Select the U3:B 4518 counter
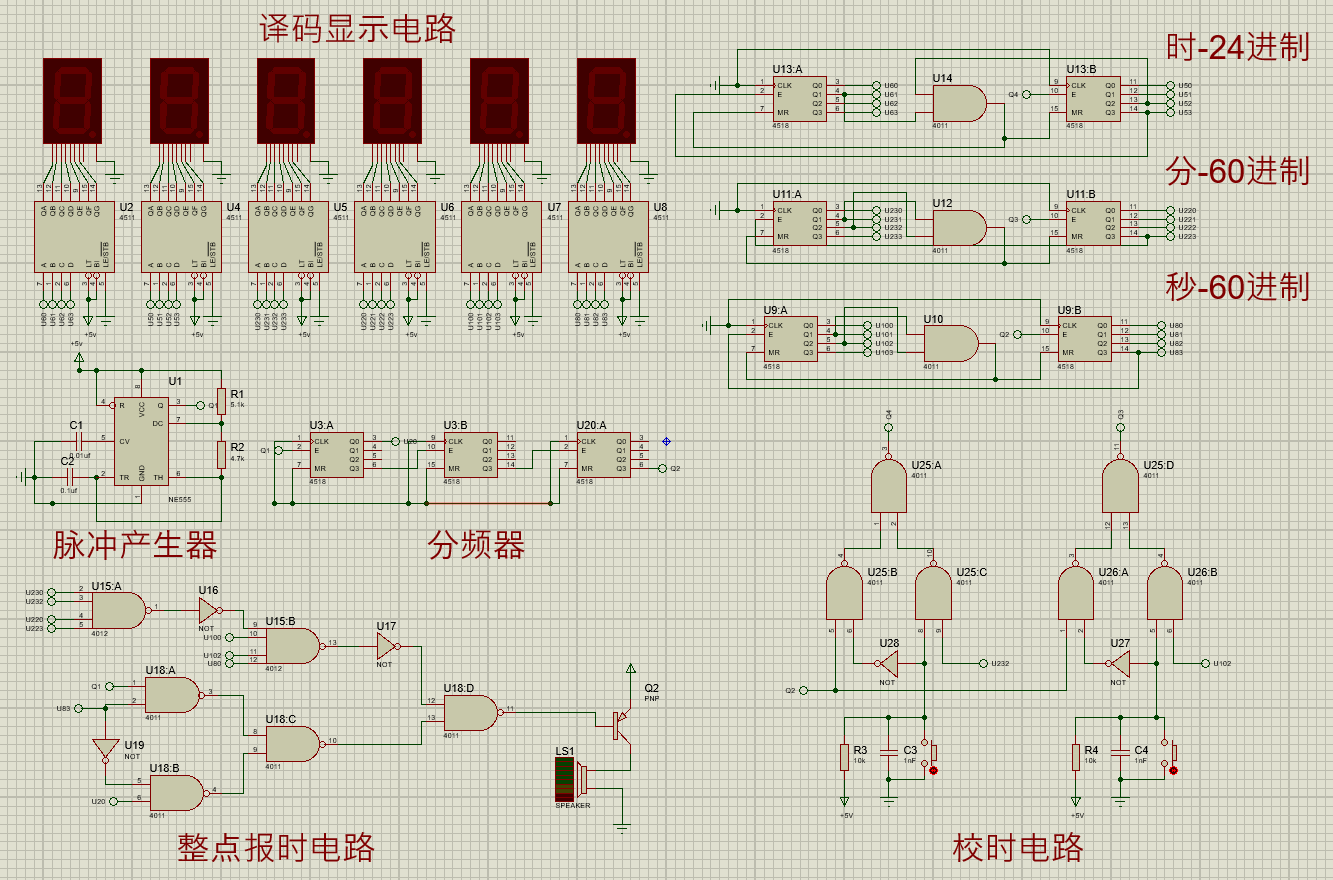 pos(470,455)
